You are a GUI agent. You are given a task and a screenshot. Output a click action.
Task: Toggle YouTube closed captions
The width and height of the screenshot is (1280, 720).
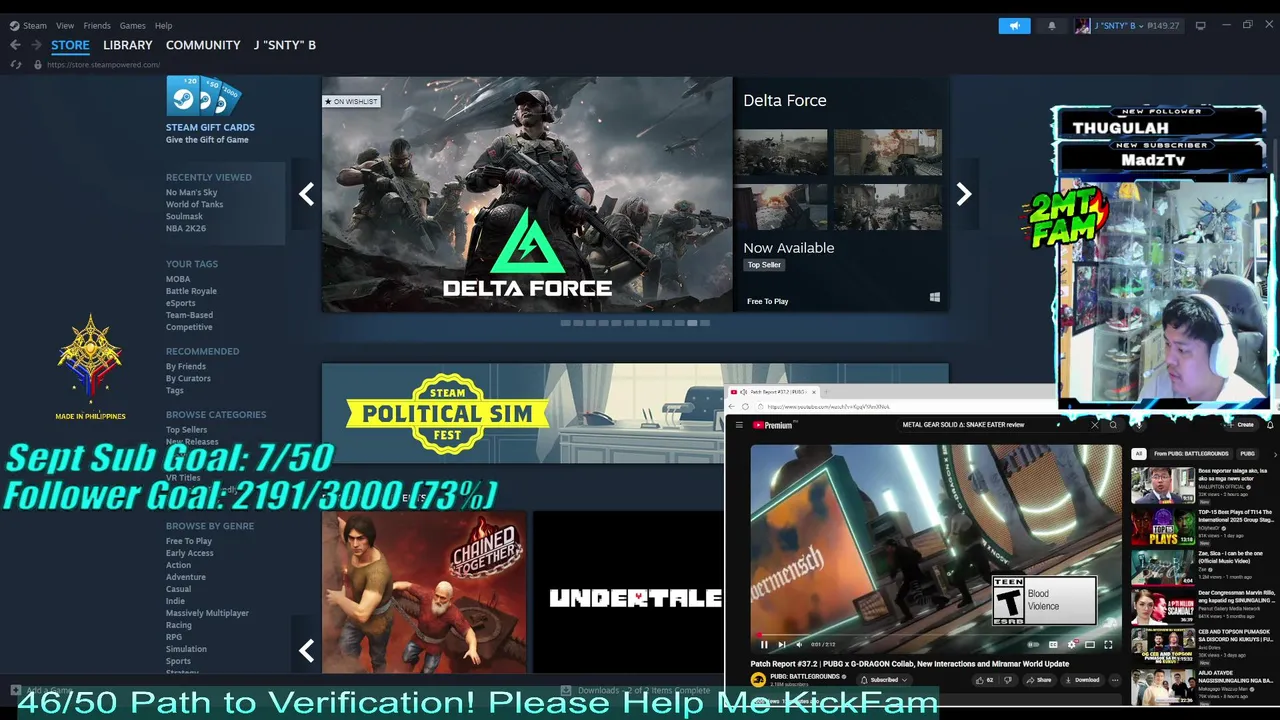tap(1053, 645)
